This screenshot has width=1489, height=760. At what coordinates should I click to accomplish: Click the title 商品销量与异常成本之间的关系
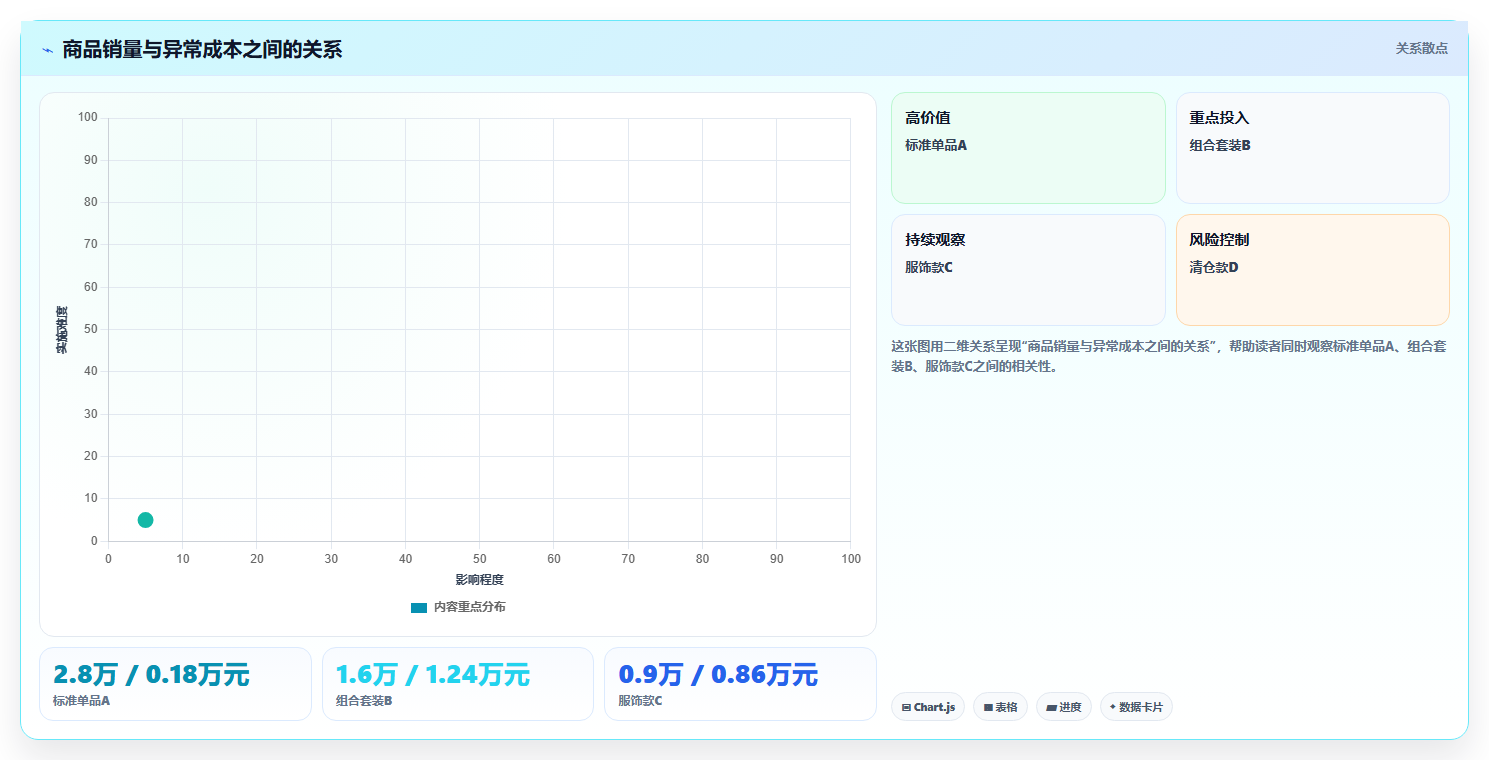[x=202, y=49]
